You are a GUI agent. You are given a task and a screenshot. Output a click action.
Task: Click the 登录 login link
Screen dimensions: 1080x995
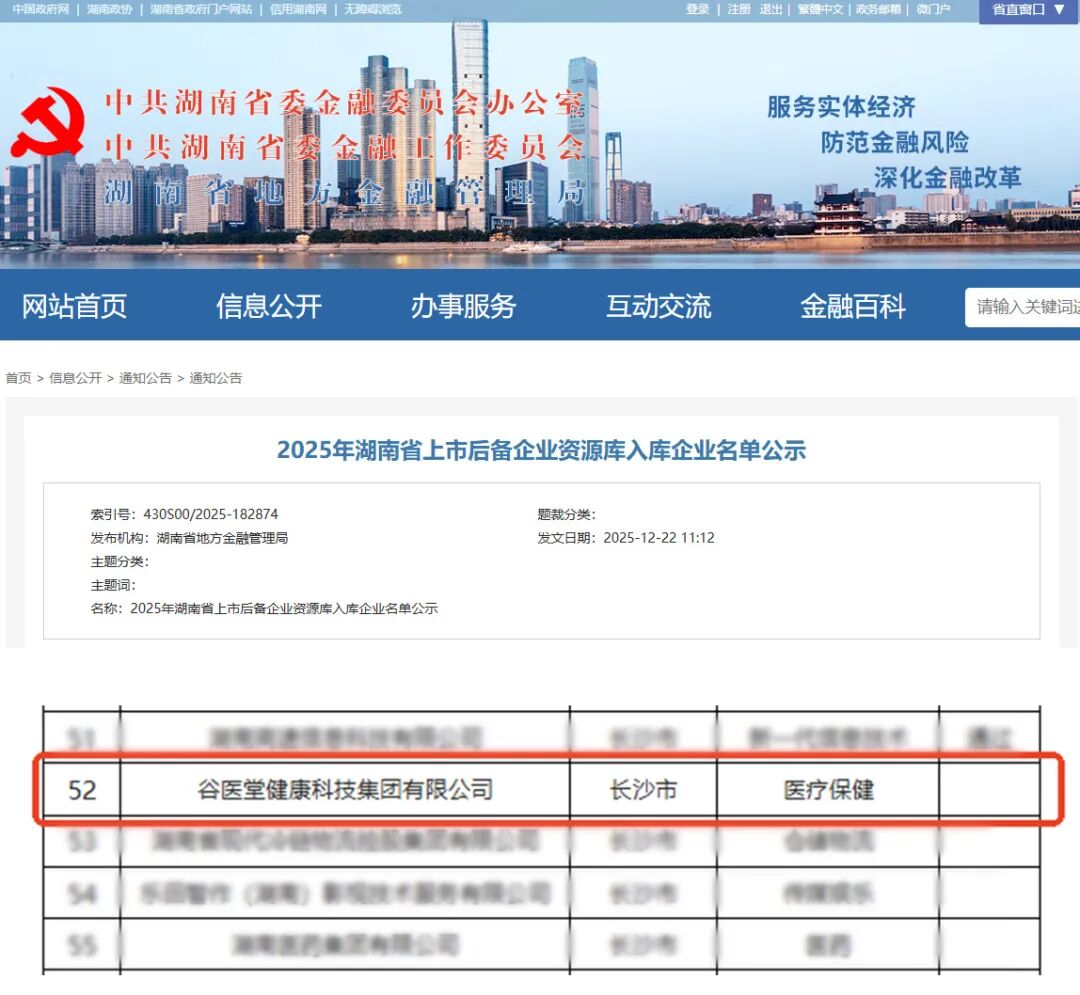coord(697,9)
